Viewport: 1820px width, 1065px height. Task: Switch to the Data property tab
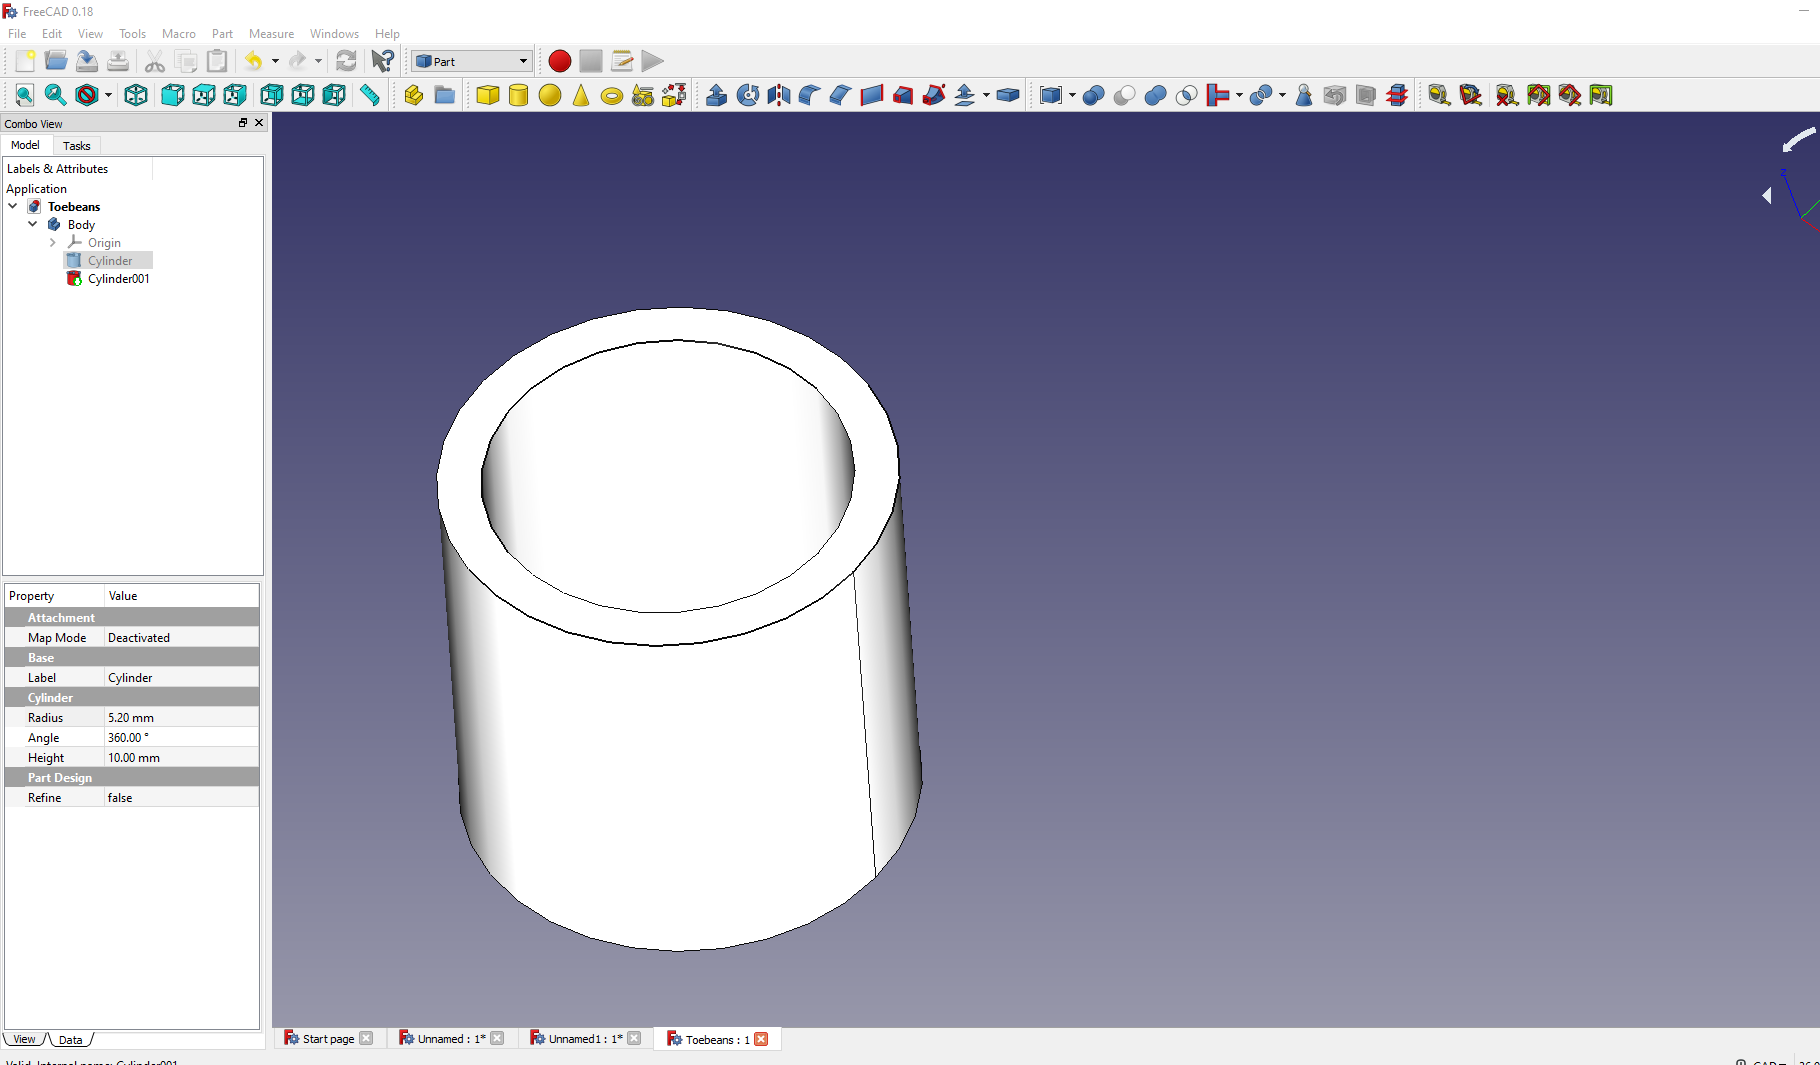pos(70,1039)
